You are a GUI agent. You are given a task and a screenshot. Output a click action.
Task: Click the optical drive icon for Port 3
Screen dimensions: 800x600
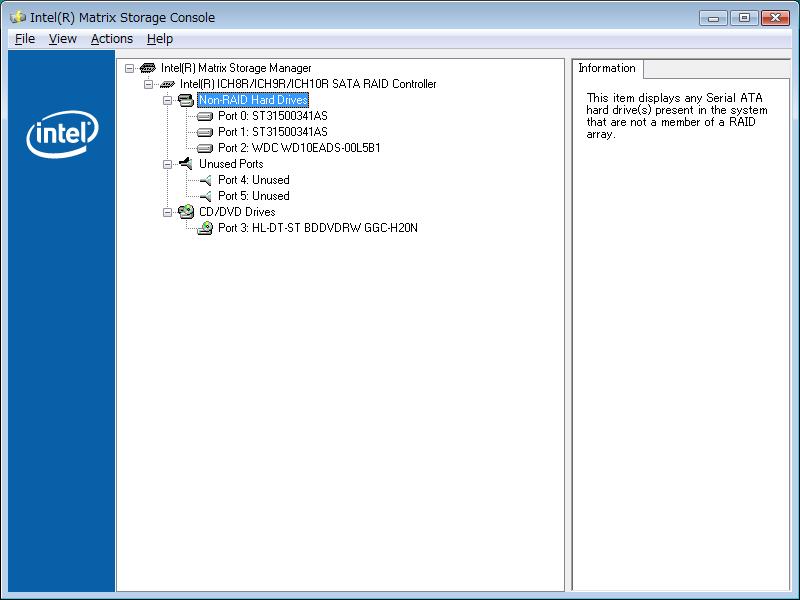(x=205, y=228)
